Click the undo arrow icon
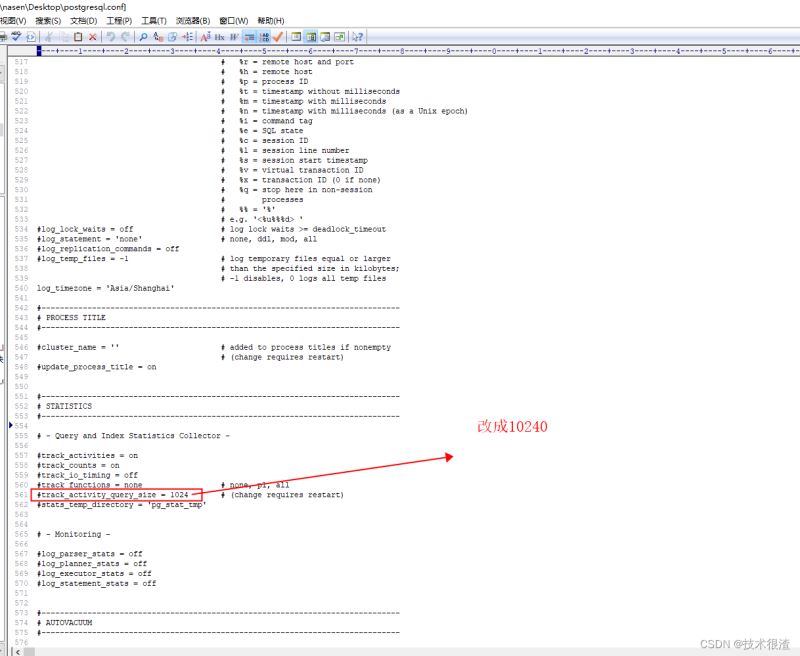800x656 pixels. tap(110, 36)
